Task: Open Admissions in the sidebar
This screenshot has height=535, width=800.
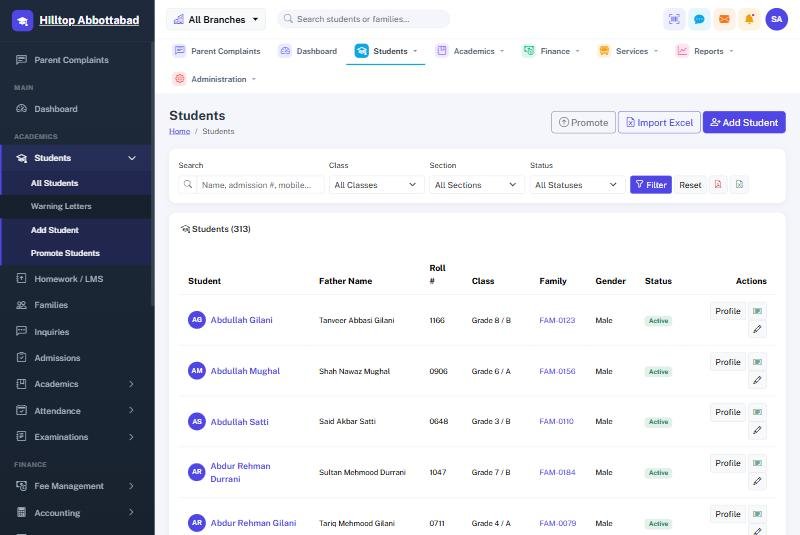Action: 77,358
